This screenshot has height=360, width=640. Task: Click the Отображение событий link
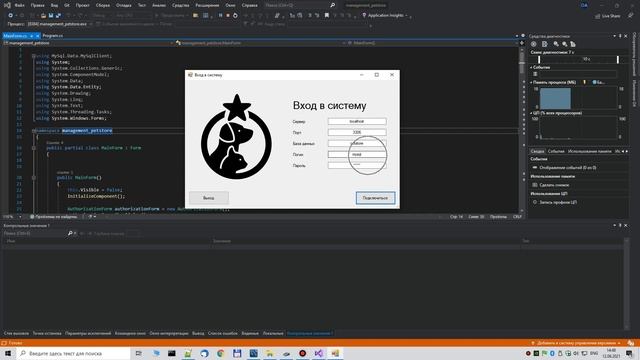click(x=568, y=167)
